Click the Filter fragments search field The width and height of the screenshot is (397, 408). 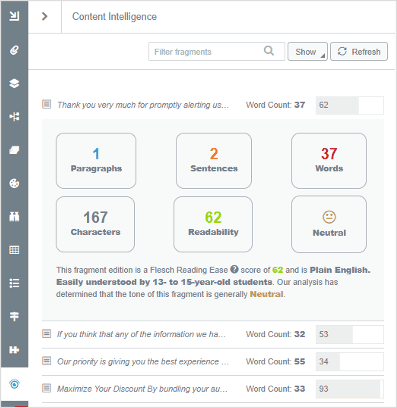pyautogui.click(x=216, y=52)
